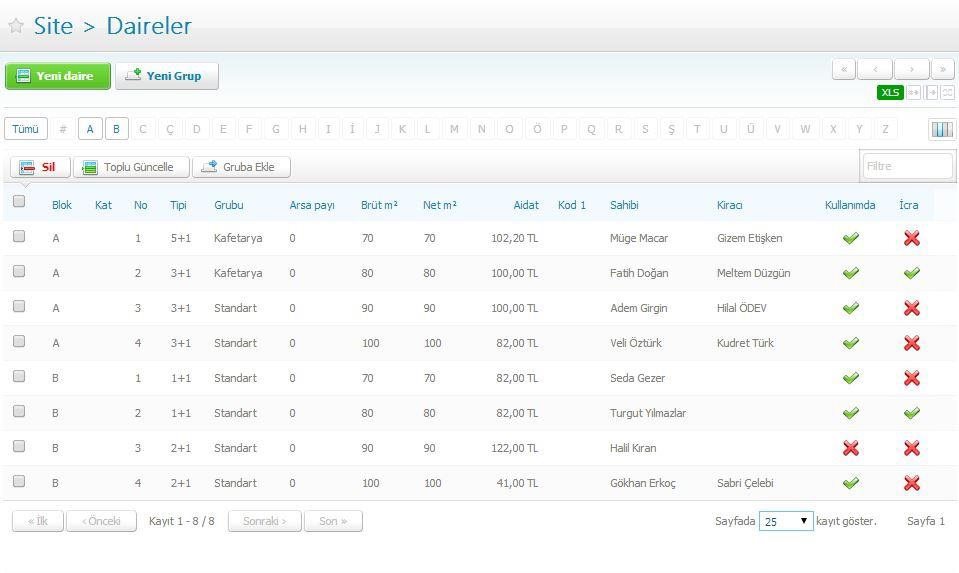Check the row for Turgut Yılmazlar

coord(19,411)
